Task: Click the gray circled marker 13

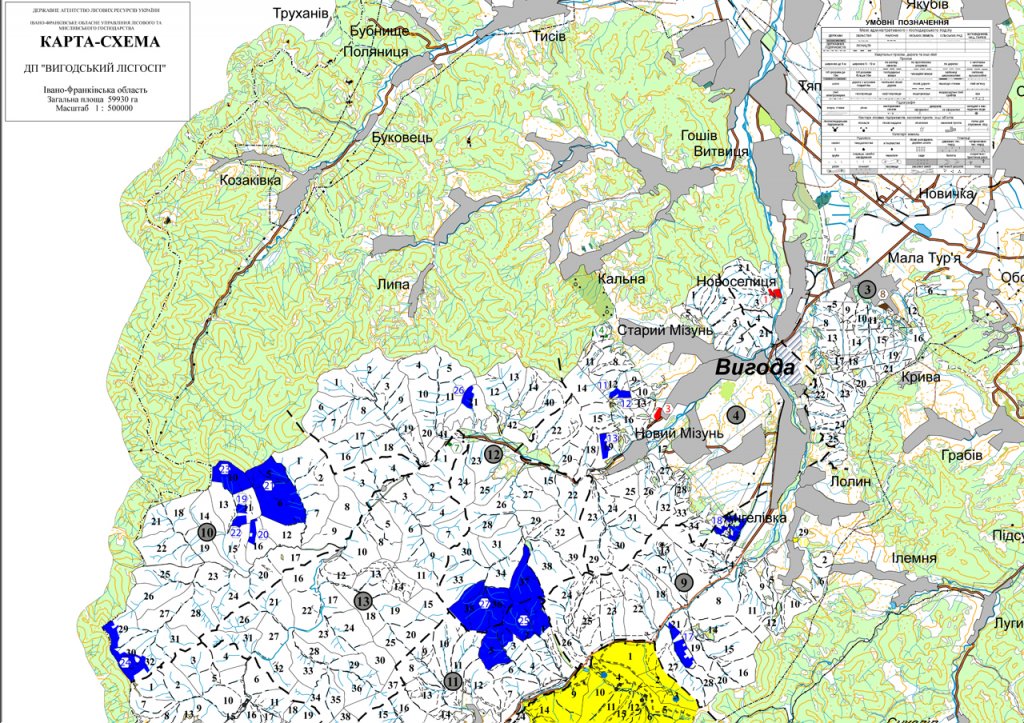Action: coord(363,600)
